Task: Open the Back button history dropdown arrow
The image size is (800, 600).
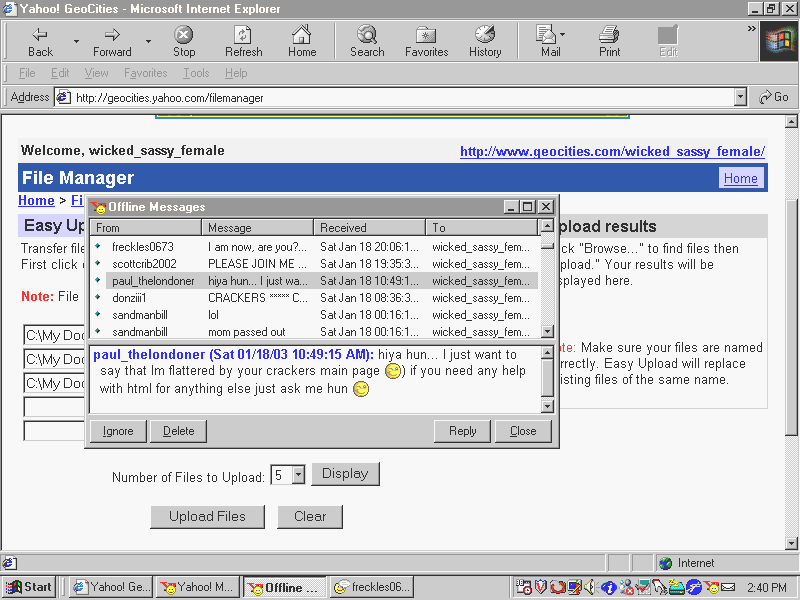Action: click(x=76, y=41)
